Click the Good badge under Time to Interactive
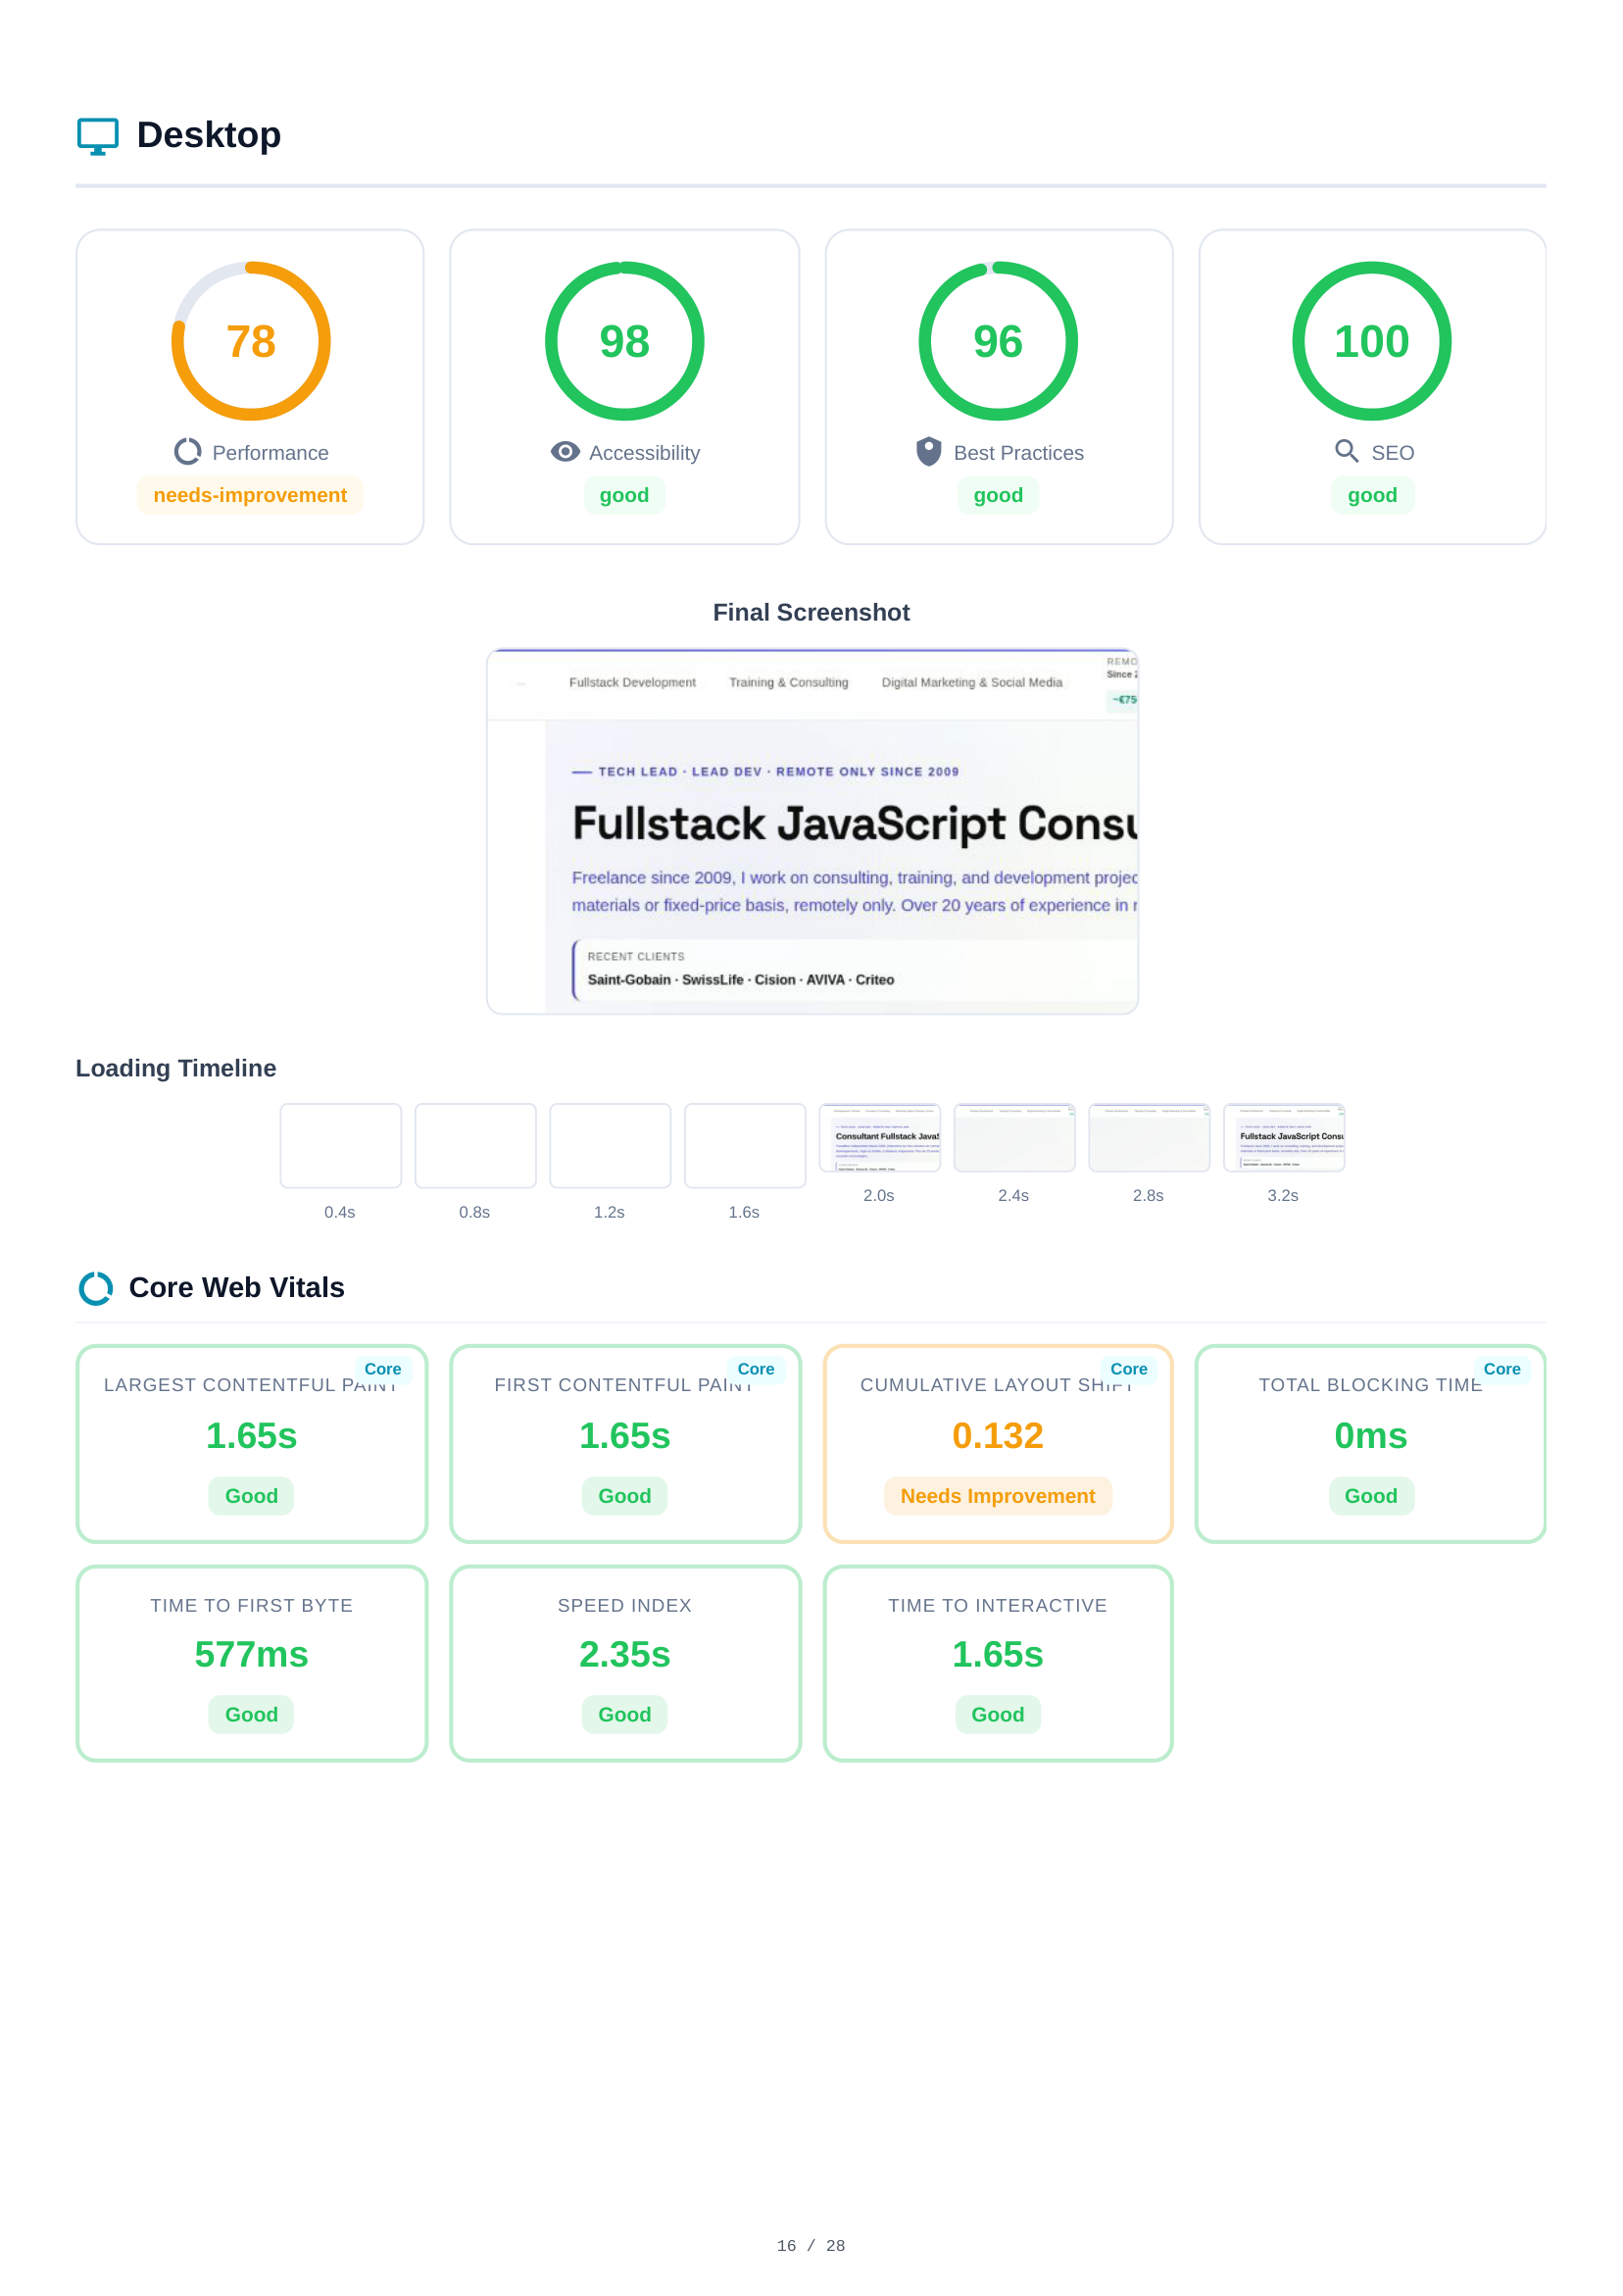The width and height of the screenshot is (1623, 2296). coord(997,1715)
